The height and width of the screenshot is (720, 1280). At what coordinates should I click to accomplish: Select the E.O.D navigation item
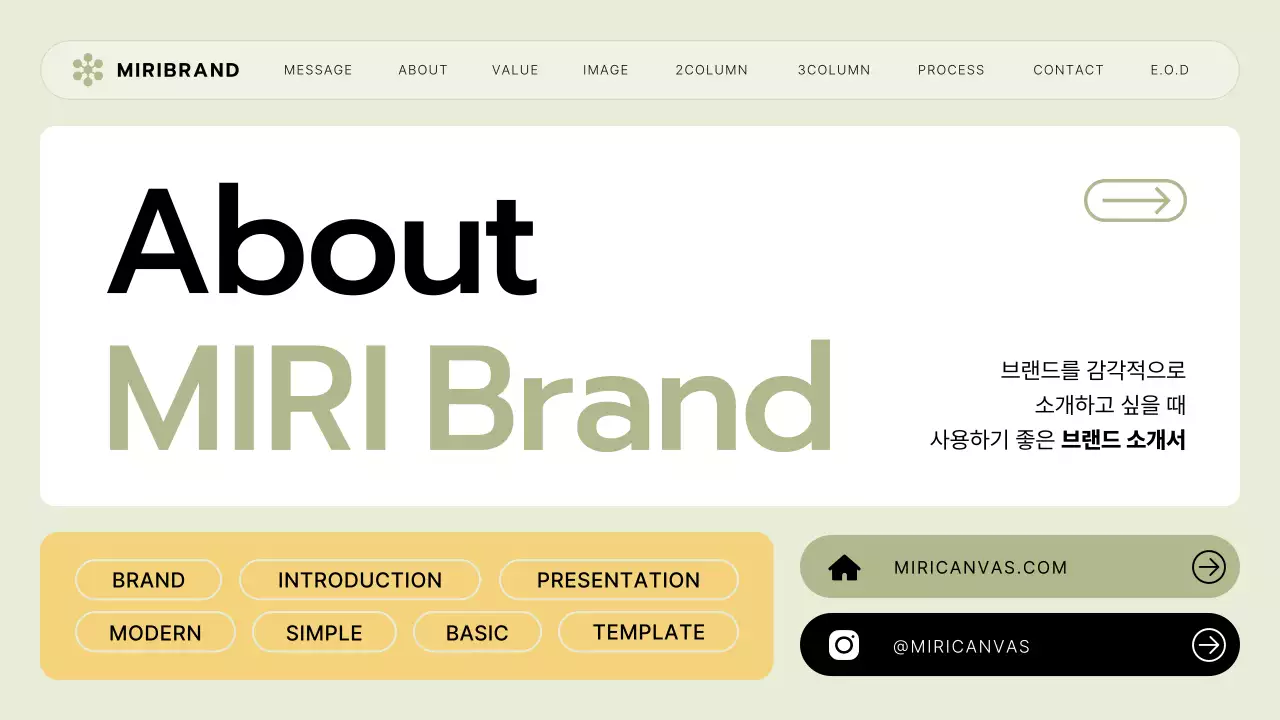[x=1170, y=70]
